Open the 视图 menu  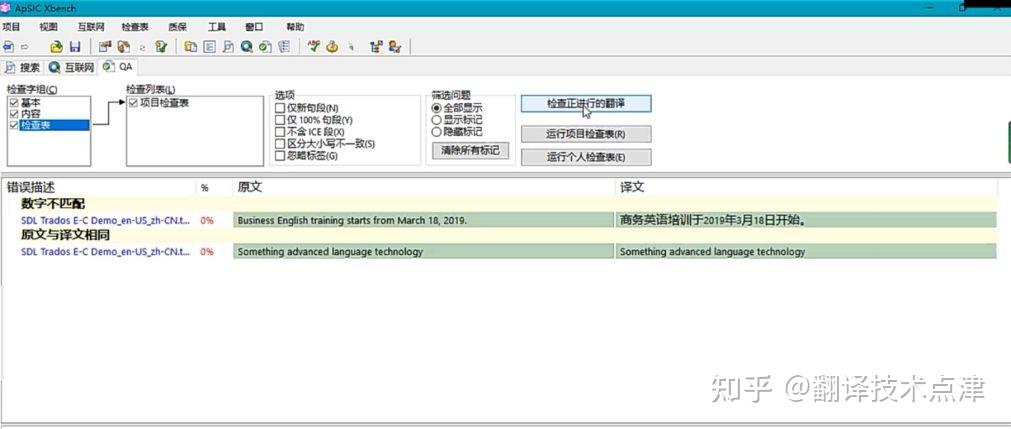pos(48,27)
